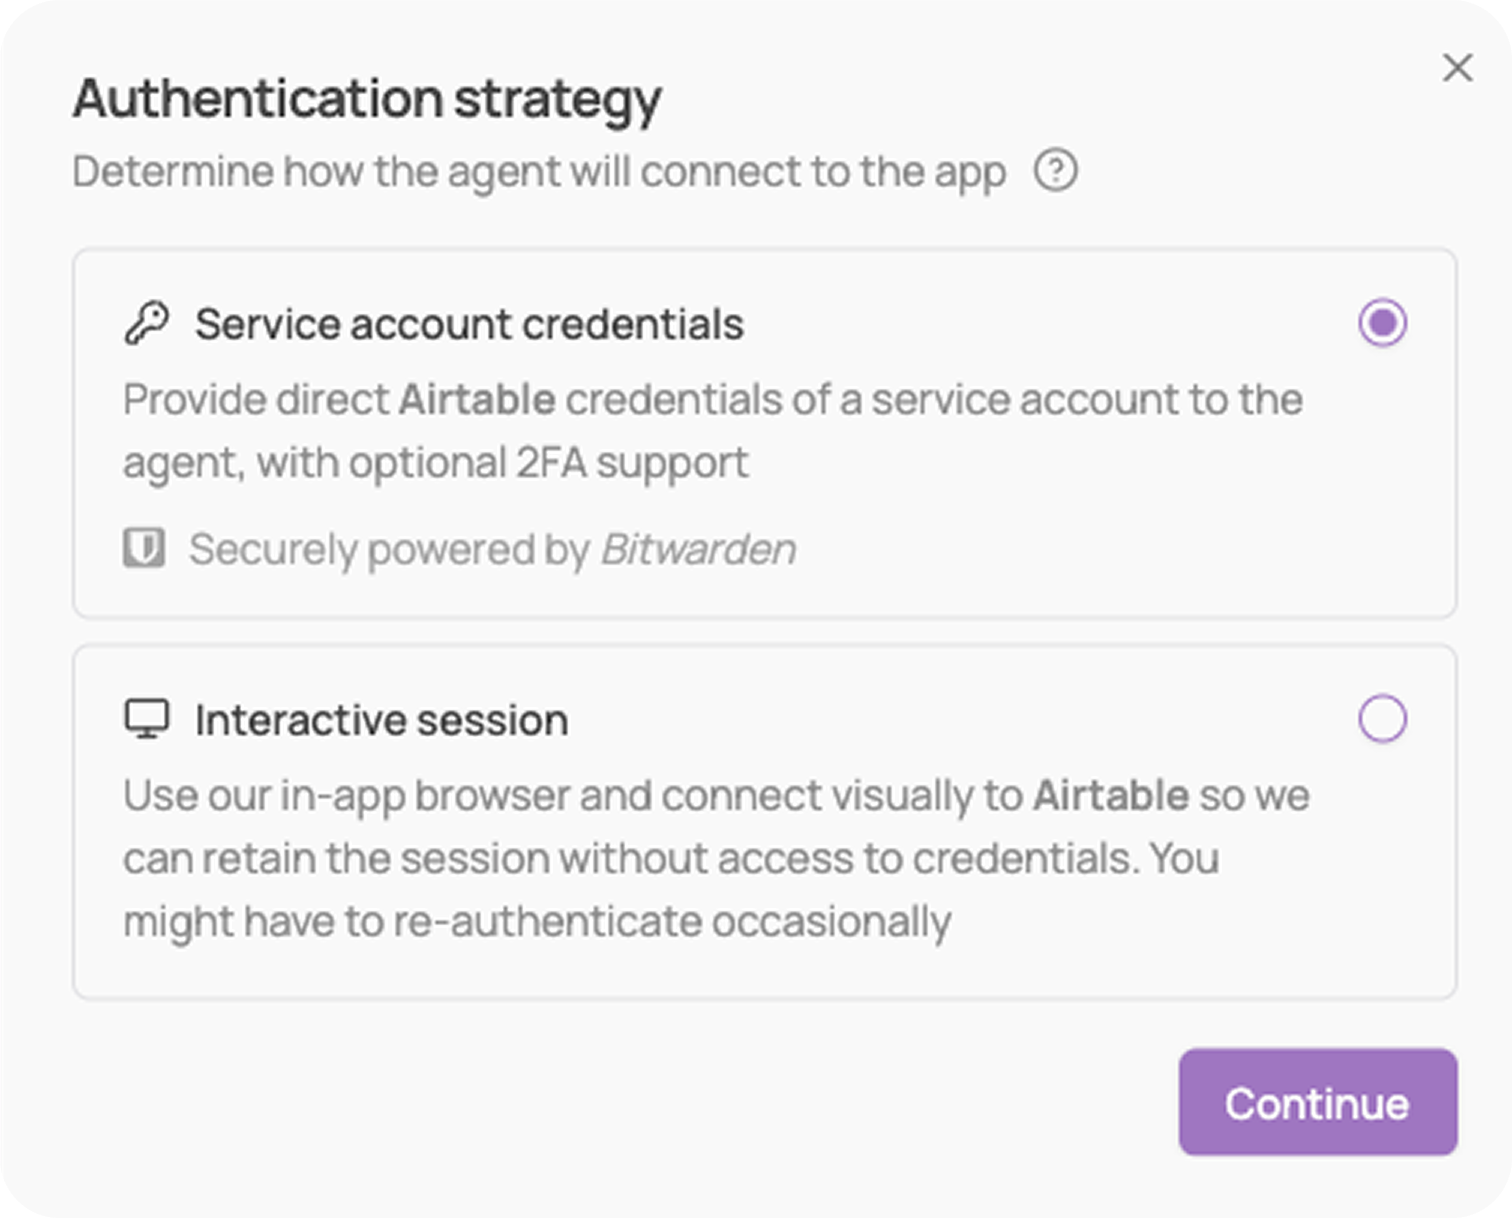Click the help question mark icon
Viewport: 1512px width, 1218px height.
(1056, 170)
